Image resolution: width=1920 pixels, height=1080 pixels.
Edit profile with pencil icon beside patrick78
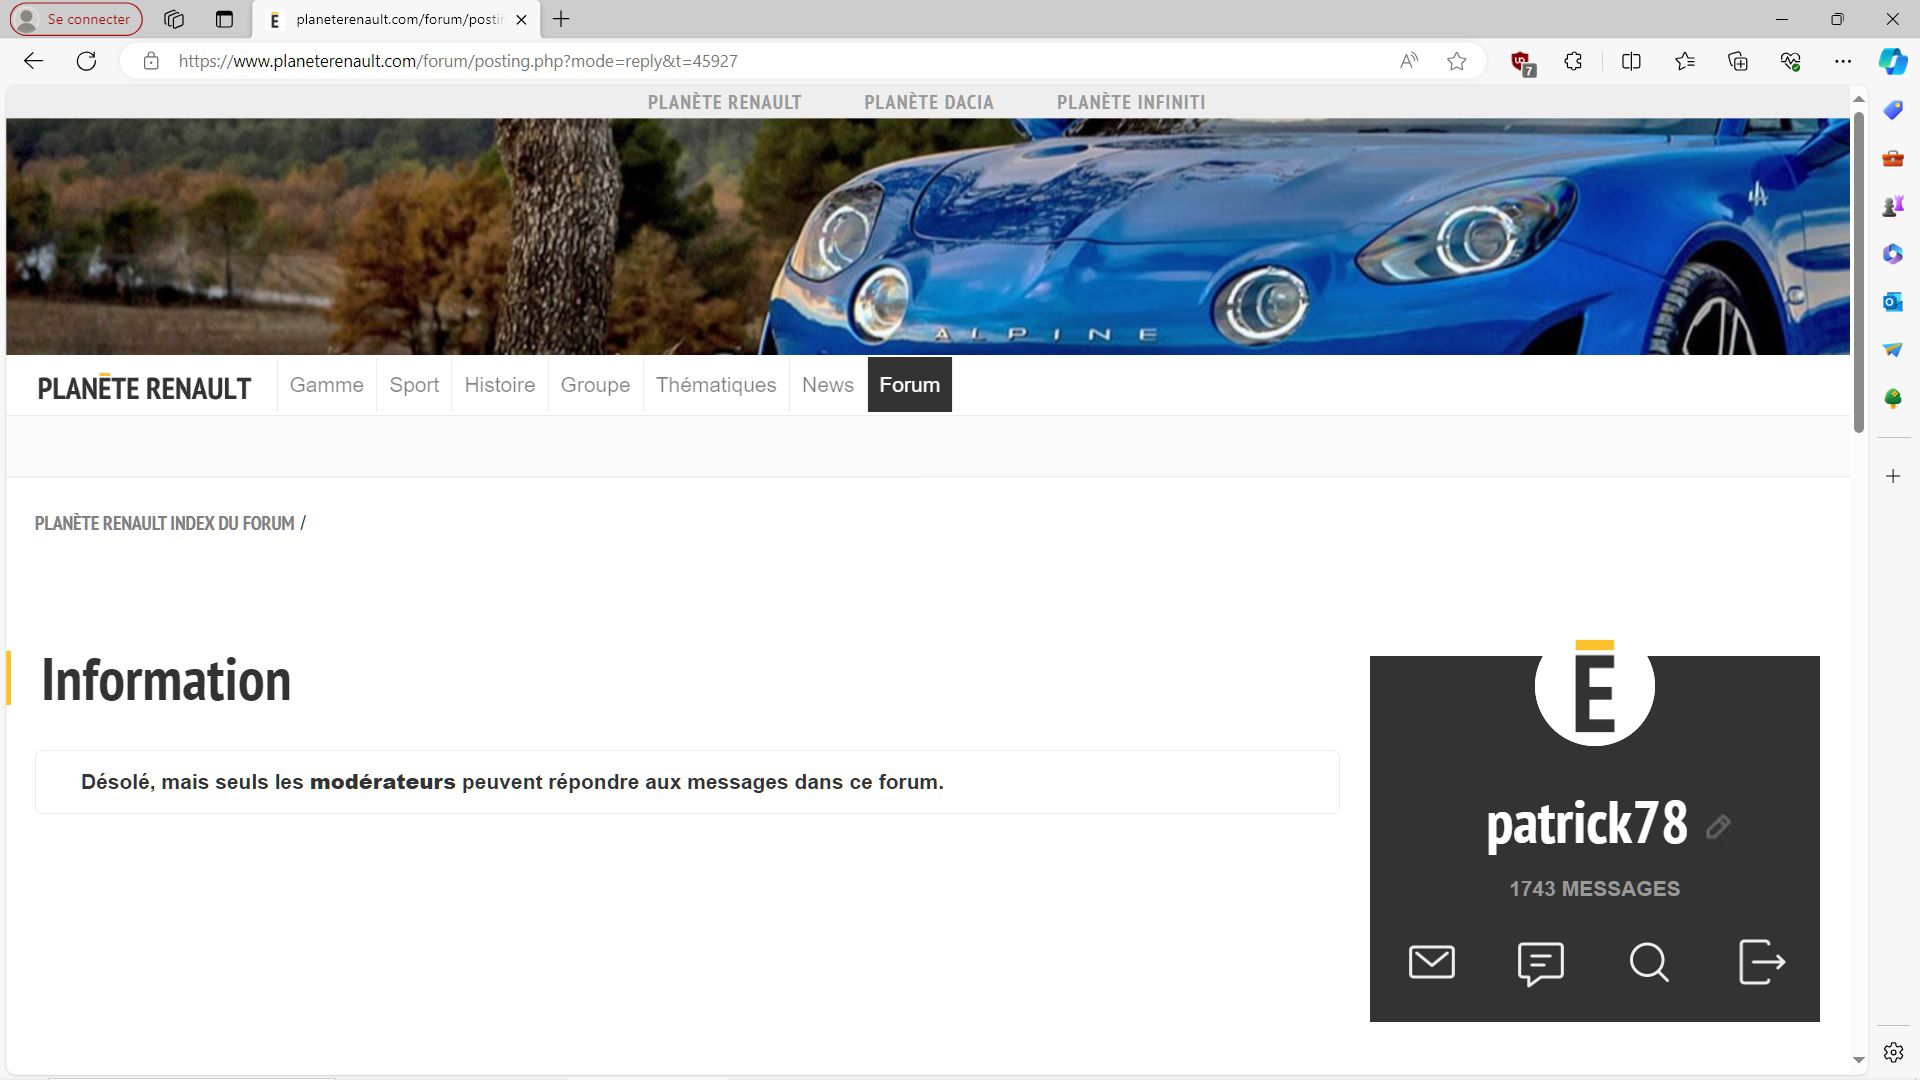[1718, 827]
